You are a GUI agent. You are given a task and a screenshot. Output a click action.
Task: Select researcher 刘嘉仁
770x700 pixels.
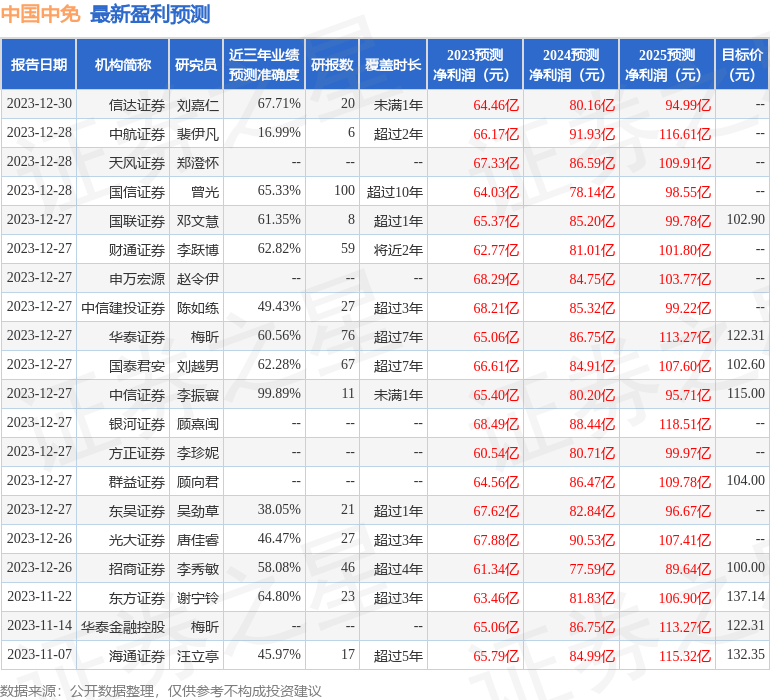[198, 105]
